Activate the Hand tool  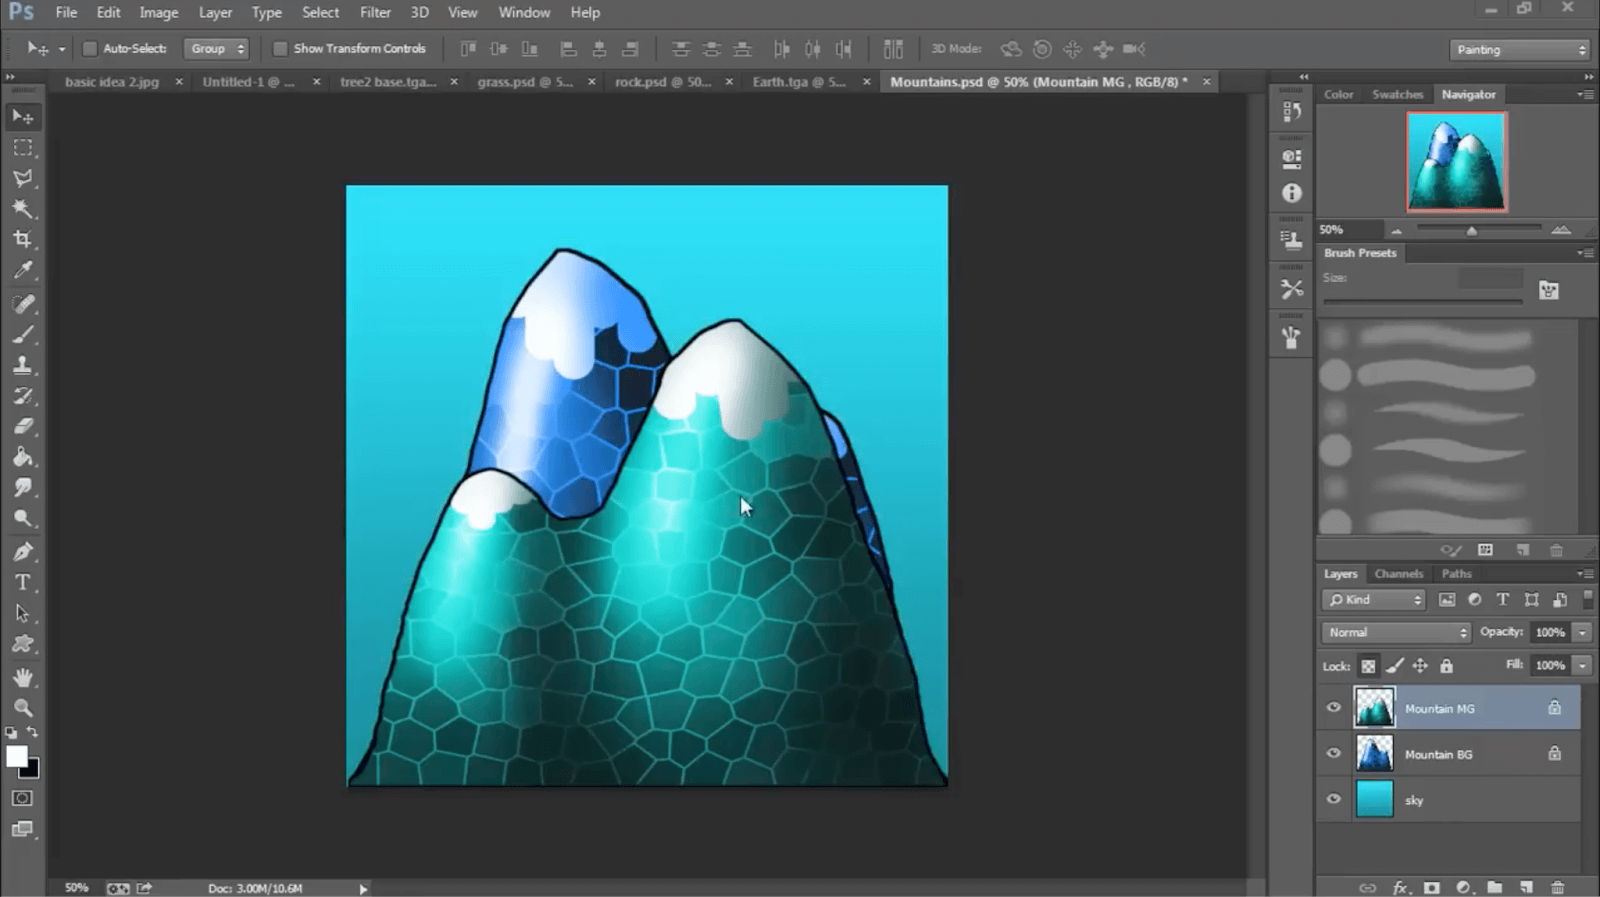point(22,677)
